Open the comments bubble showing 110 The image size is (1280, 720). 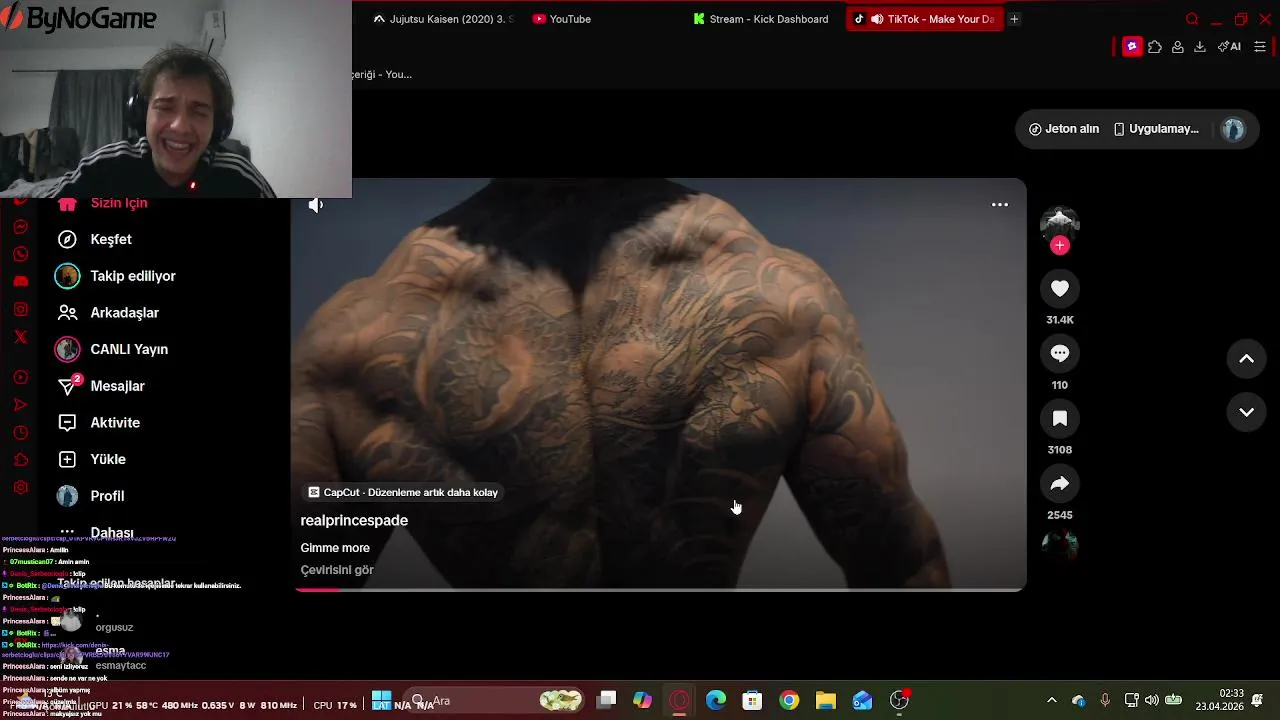pyautogui.click(x=1060, y=353)
